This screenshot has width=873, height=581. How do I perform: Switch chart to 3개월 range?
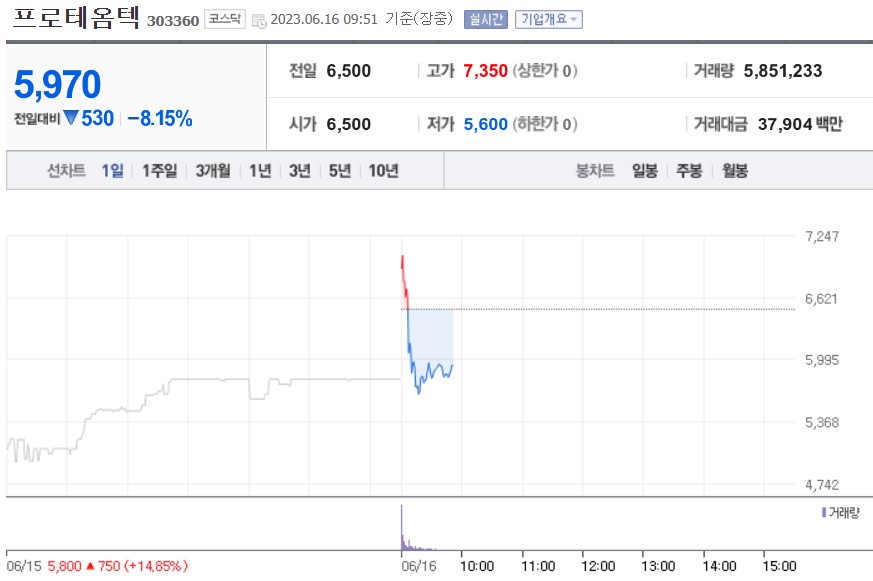pos(213,170)
